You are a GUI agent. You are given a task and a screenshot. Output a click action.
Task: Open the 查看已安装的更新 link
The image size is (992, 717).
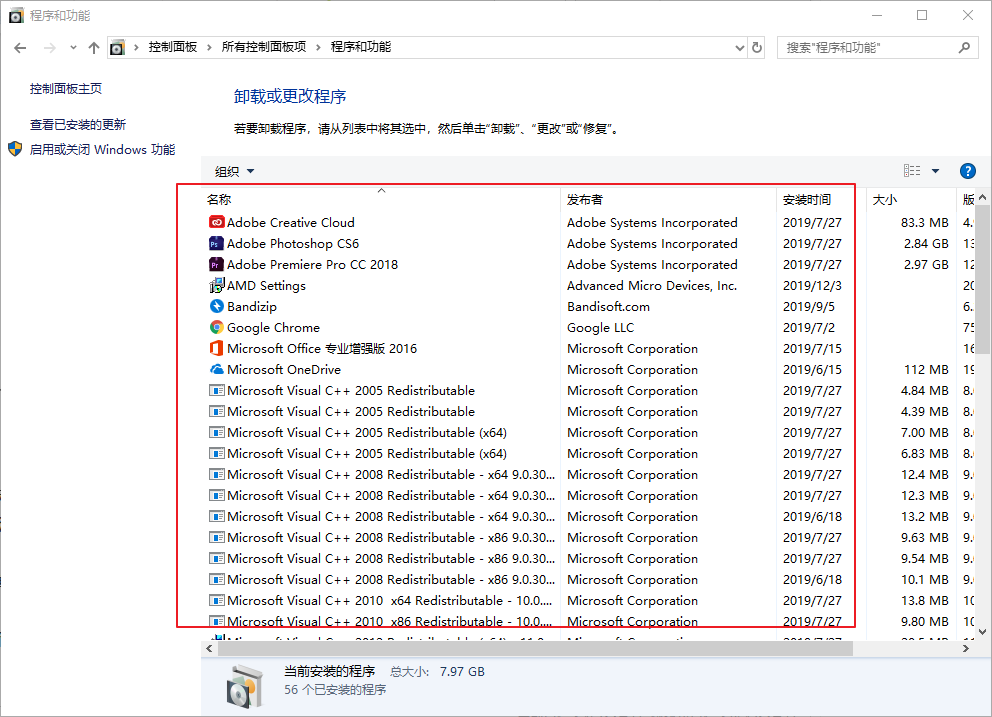pos(78,125)
